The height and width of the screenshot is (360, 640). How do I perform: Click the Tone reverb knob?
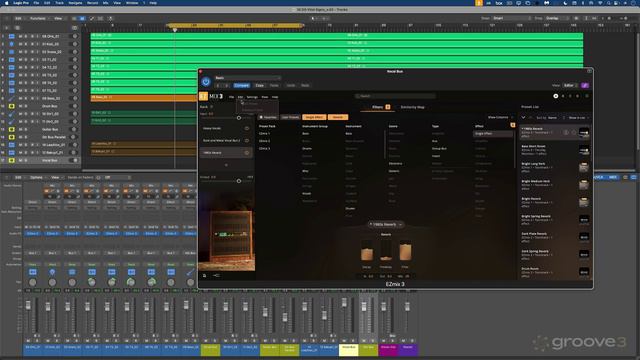click(x=405, y=251)
